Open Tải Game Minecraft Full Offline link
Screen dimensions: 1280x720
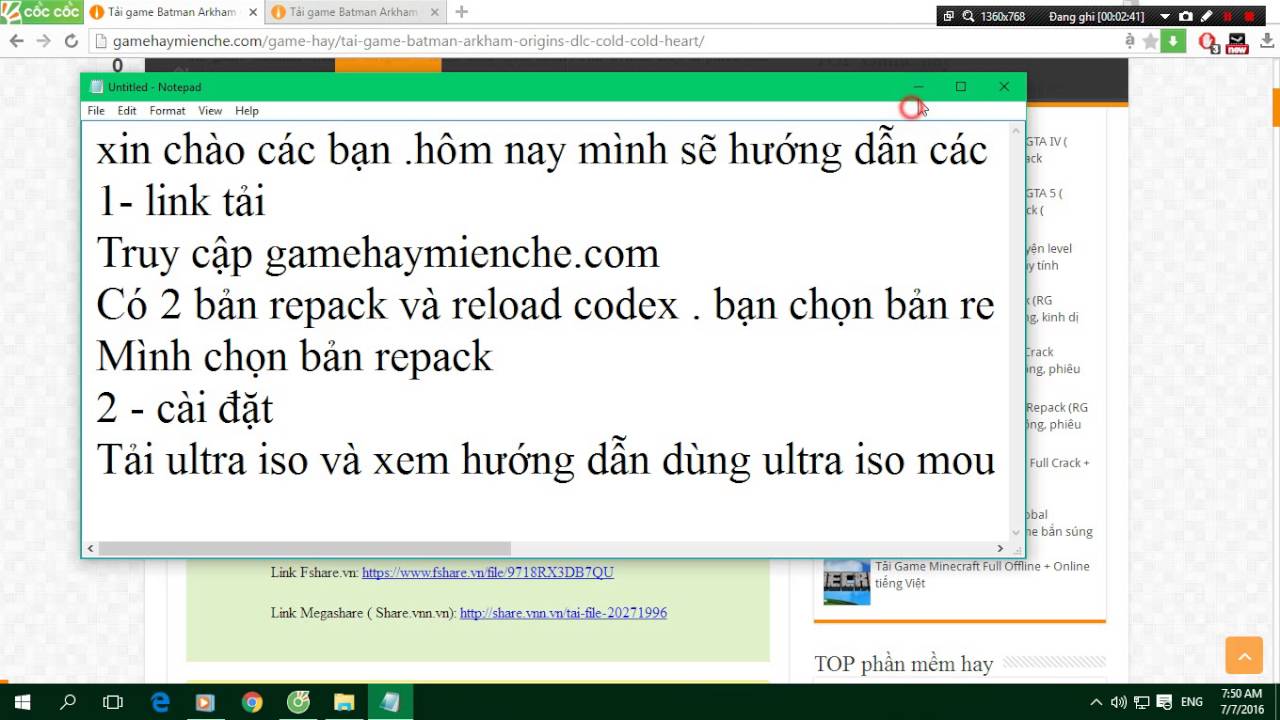(982, 574)
